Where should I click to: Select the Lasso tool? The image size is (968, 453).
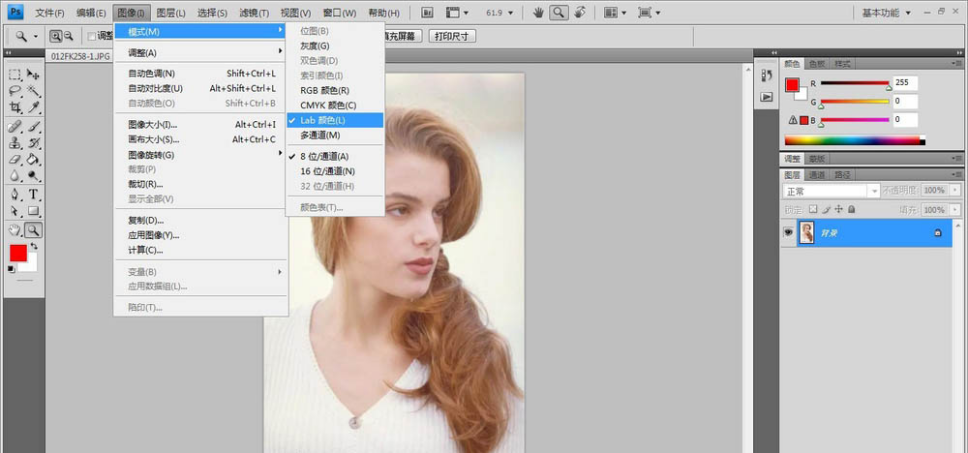point(15,90)
